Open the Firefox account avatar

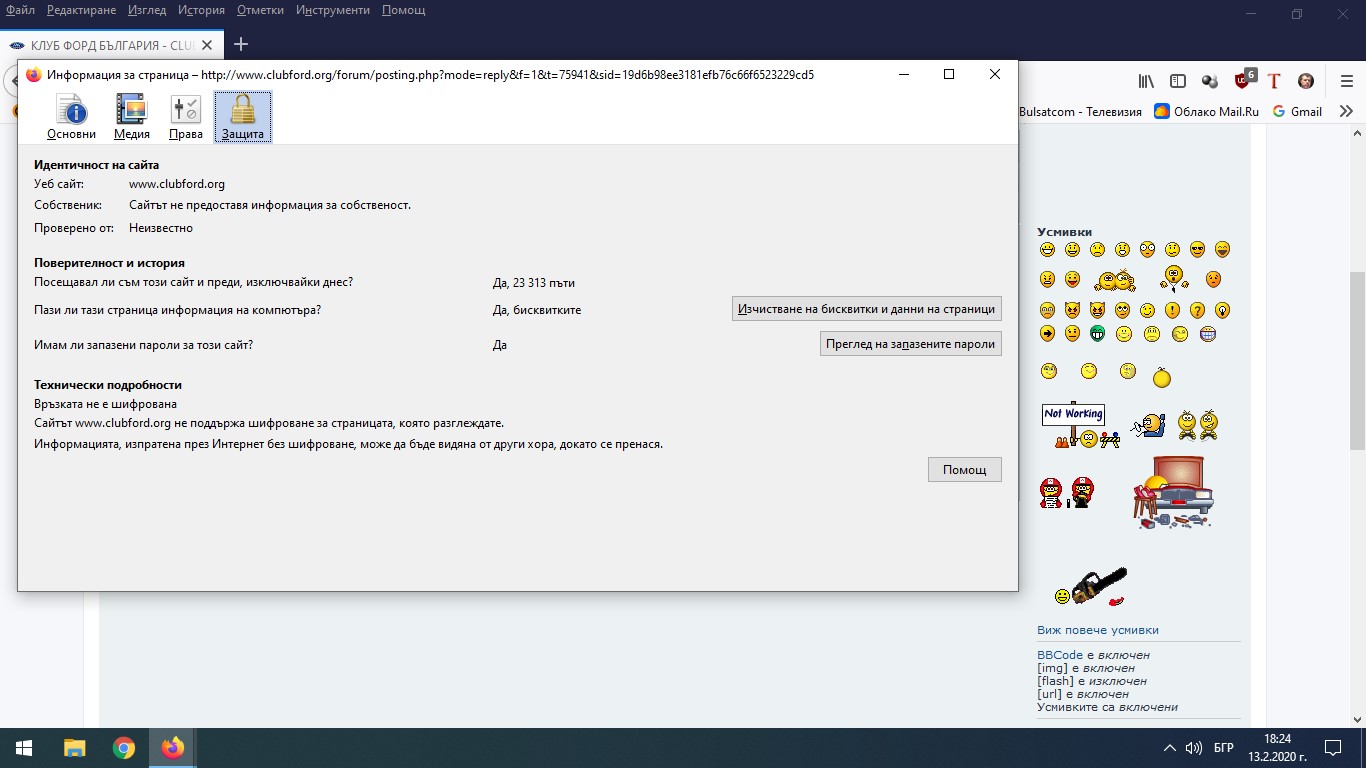(1306, 81)
